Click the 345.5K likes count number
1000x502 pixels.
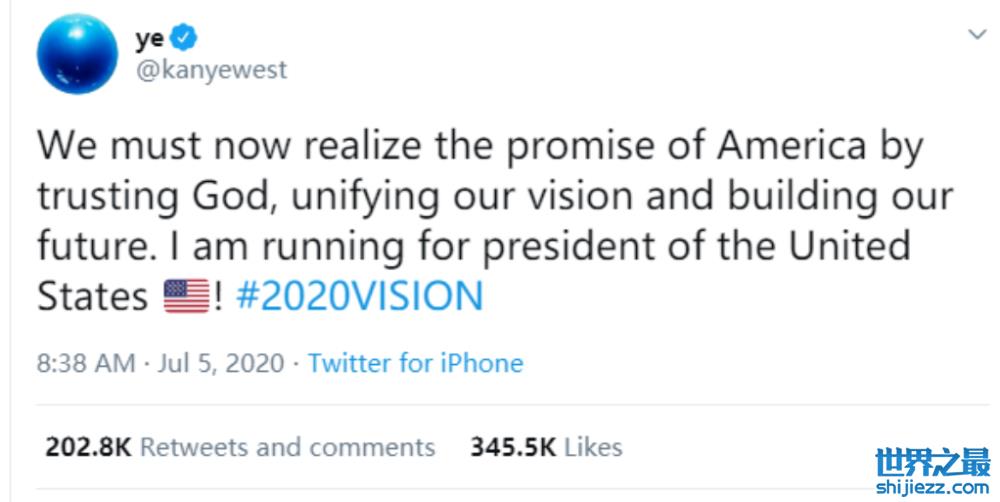click(x=514, y=446)
